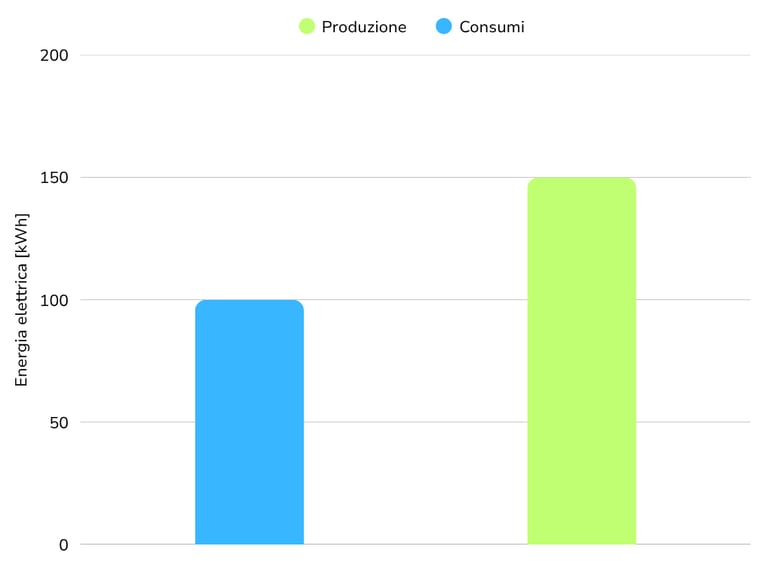
Task: Click the 150 y-axis tick label
Action: [54, 178]
